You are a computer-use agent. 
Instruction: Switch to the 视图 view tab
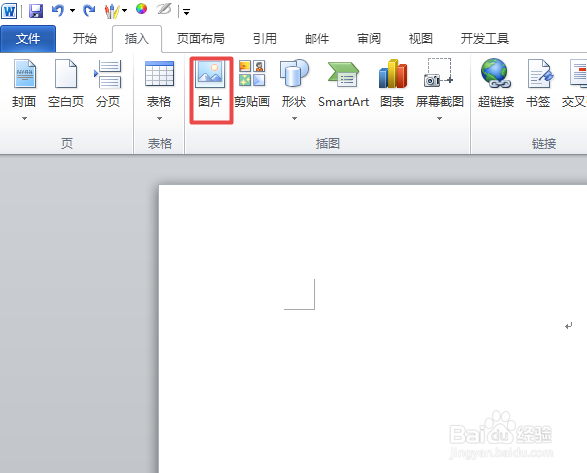tap(421, 39)
